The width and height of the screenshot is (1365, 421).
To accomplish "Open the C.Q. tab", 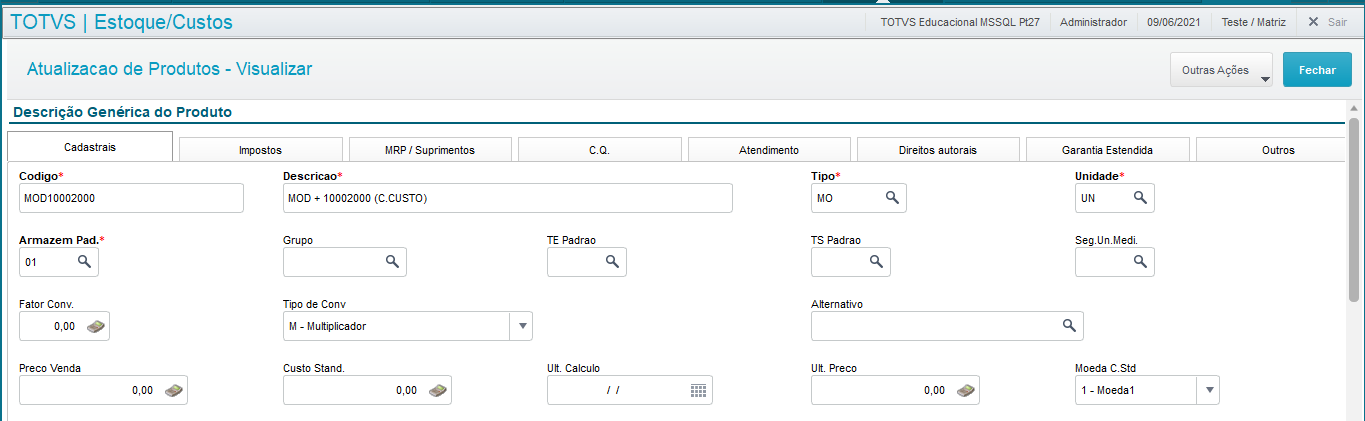I will pyautogui.click(x=599, y=150).
